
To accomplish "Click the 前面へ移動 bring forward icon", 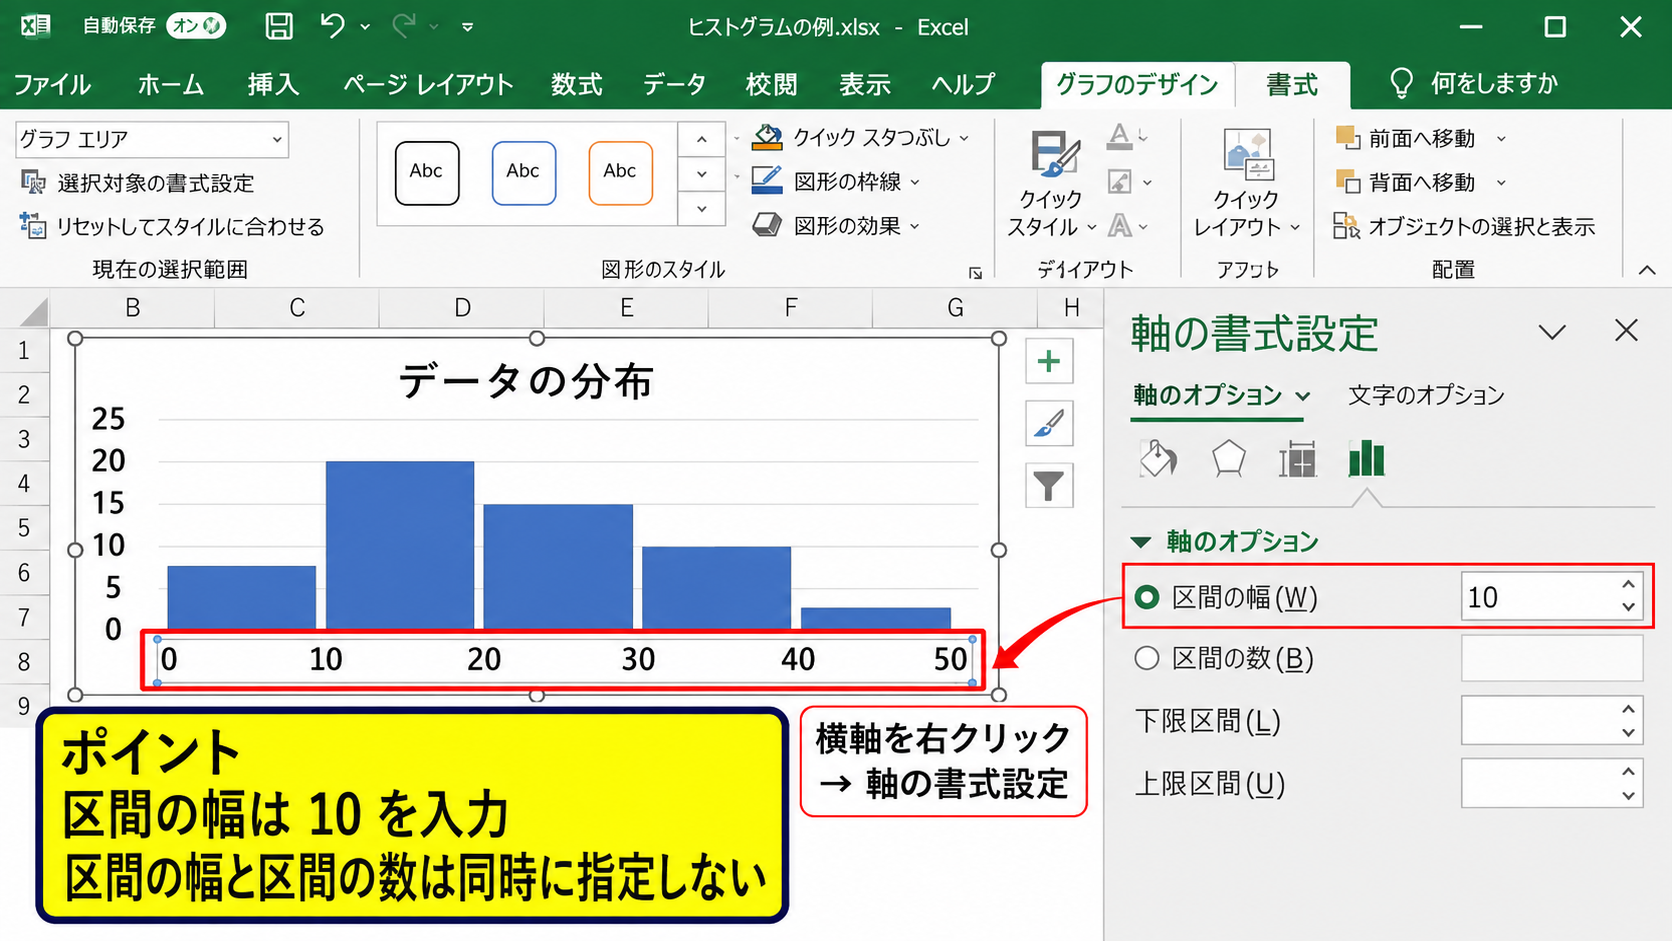I will (x=1348, y=138).
